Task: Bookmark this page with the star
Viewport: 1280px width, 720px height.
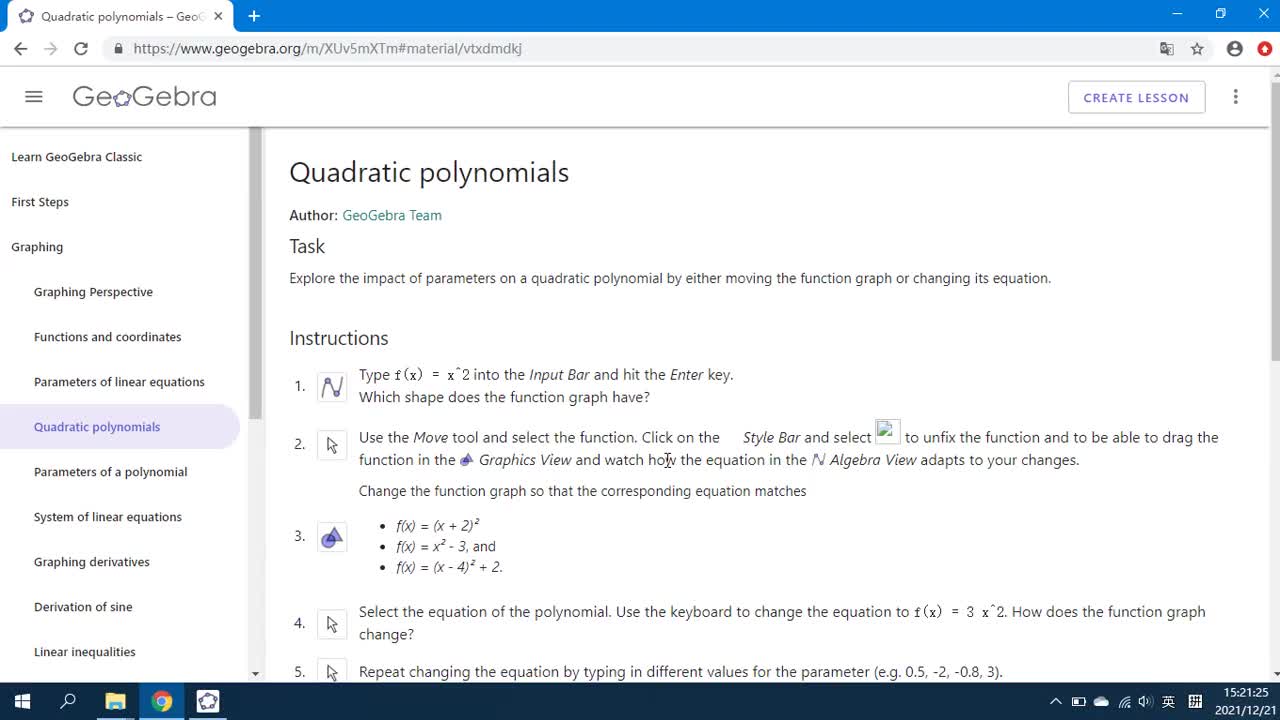Action: click(1197, 48)
